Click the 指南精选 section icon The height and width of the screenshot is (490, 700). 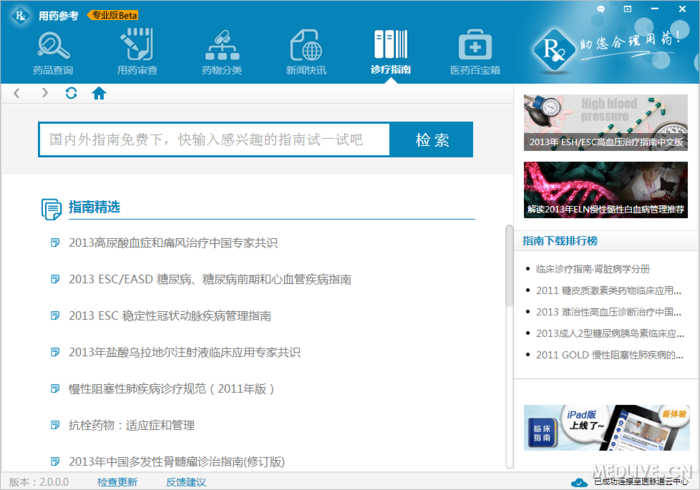tap(51, 209)
